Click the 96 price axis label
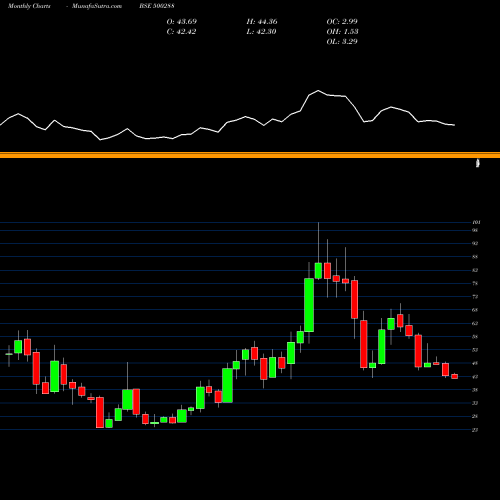500x500 pixels. coord(475,230)
